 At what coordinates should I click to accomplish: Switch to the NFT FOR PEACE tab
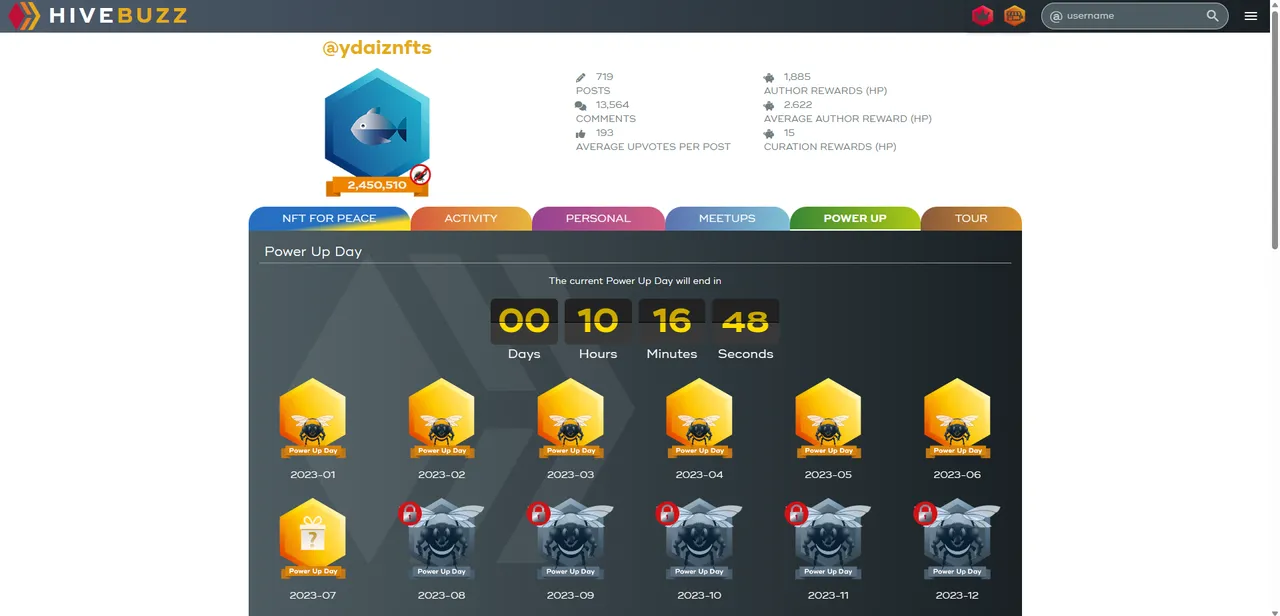(329, 218)
